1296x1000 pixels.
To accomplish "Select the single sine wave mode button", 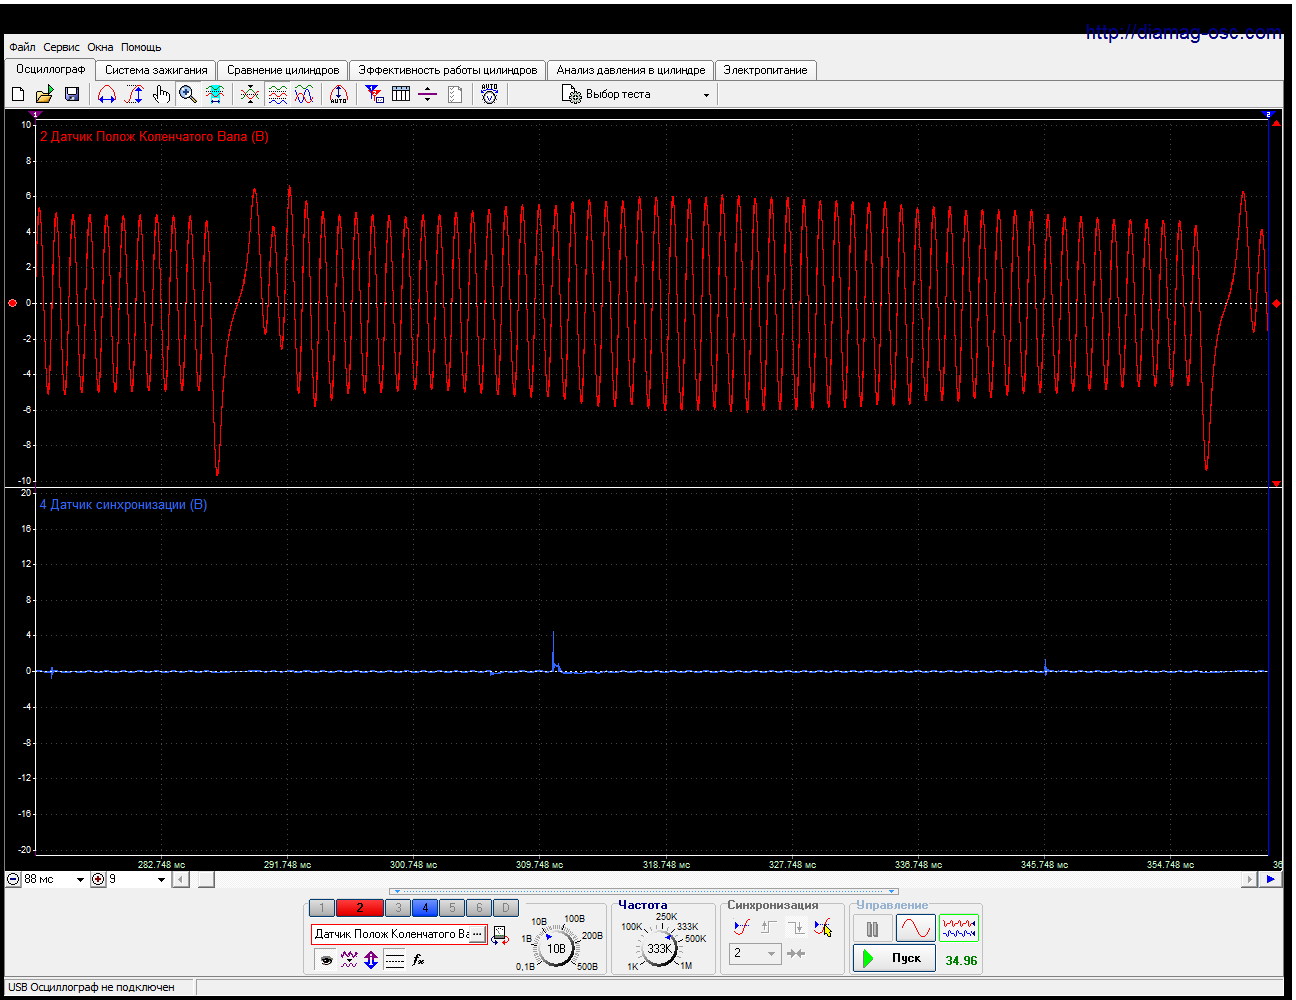I will [x=916, y=929].
